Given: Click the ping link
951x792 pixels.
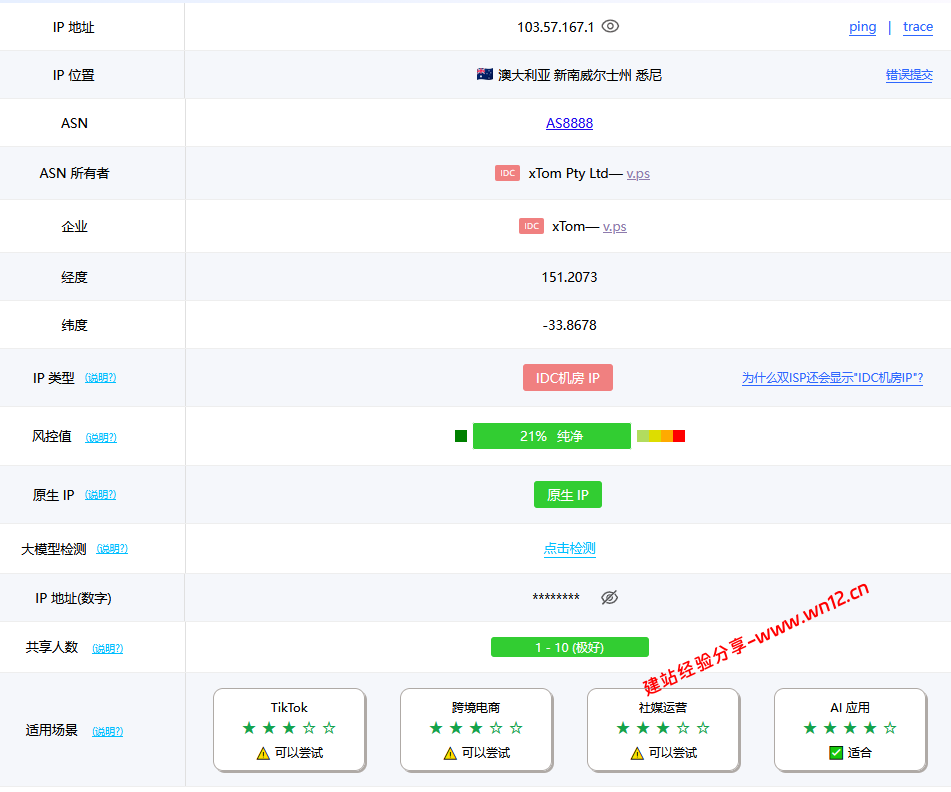Looking at the screenshot, I should (x=862, y=27).
